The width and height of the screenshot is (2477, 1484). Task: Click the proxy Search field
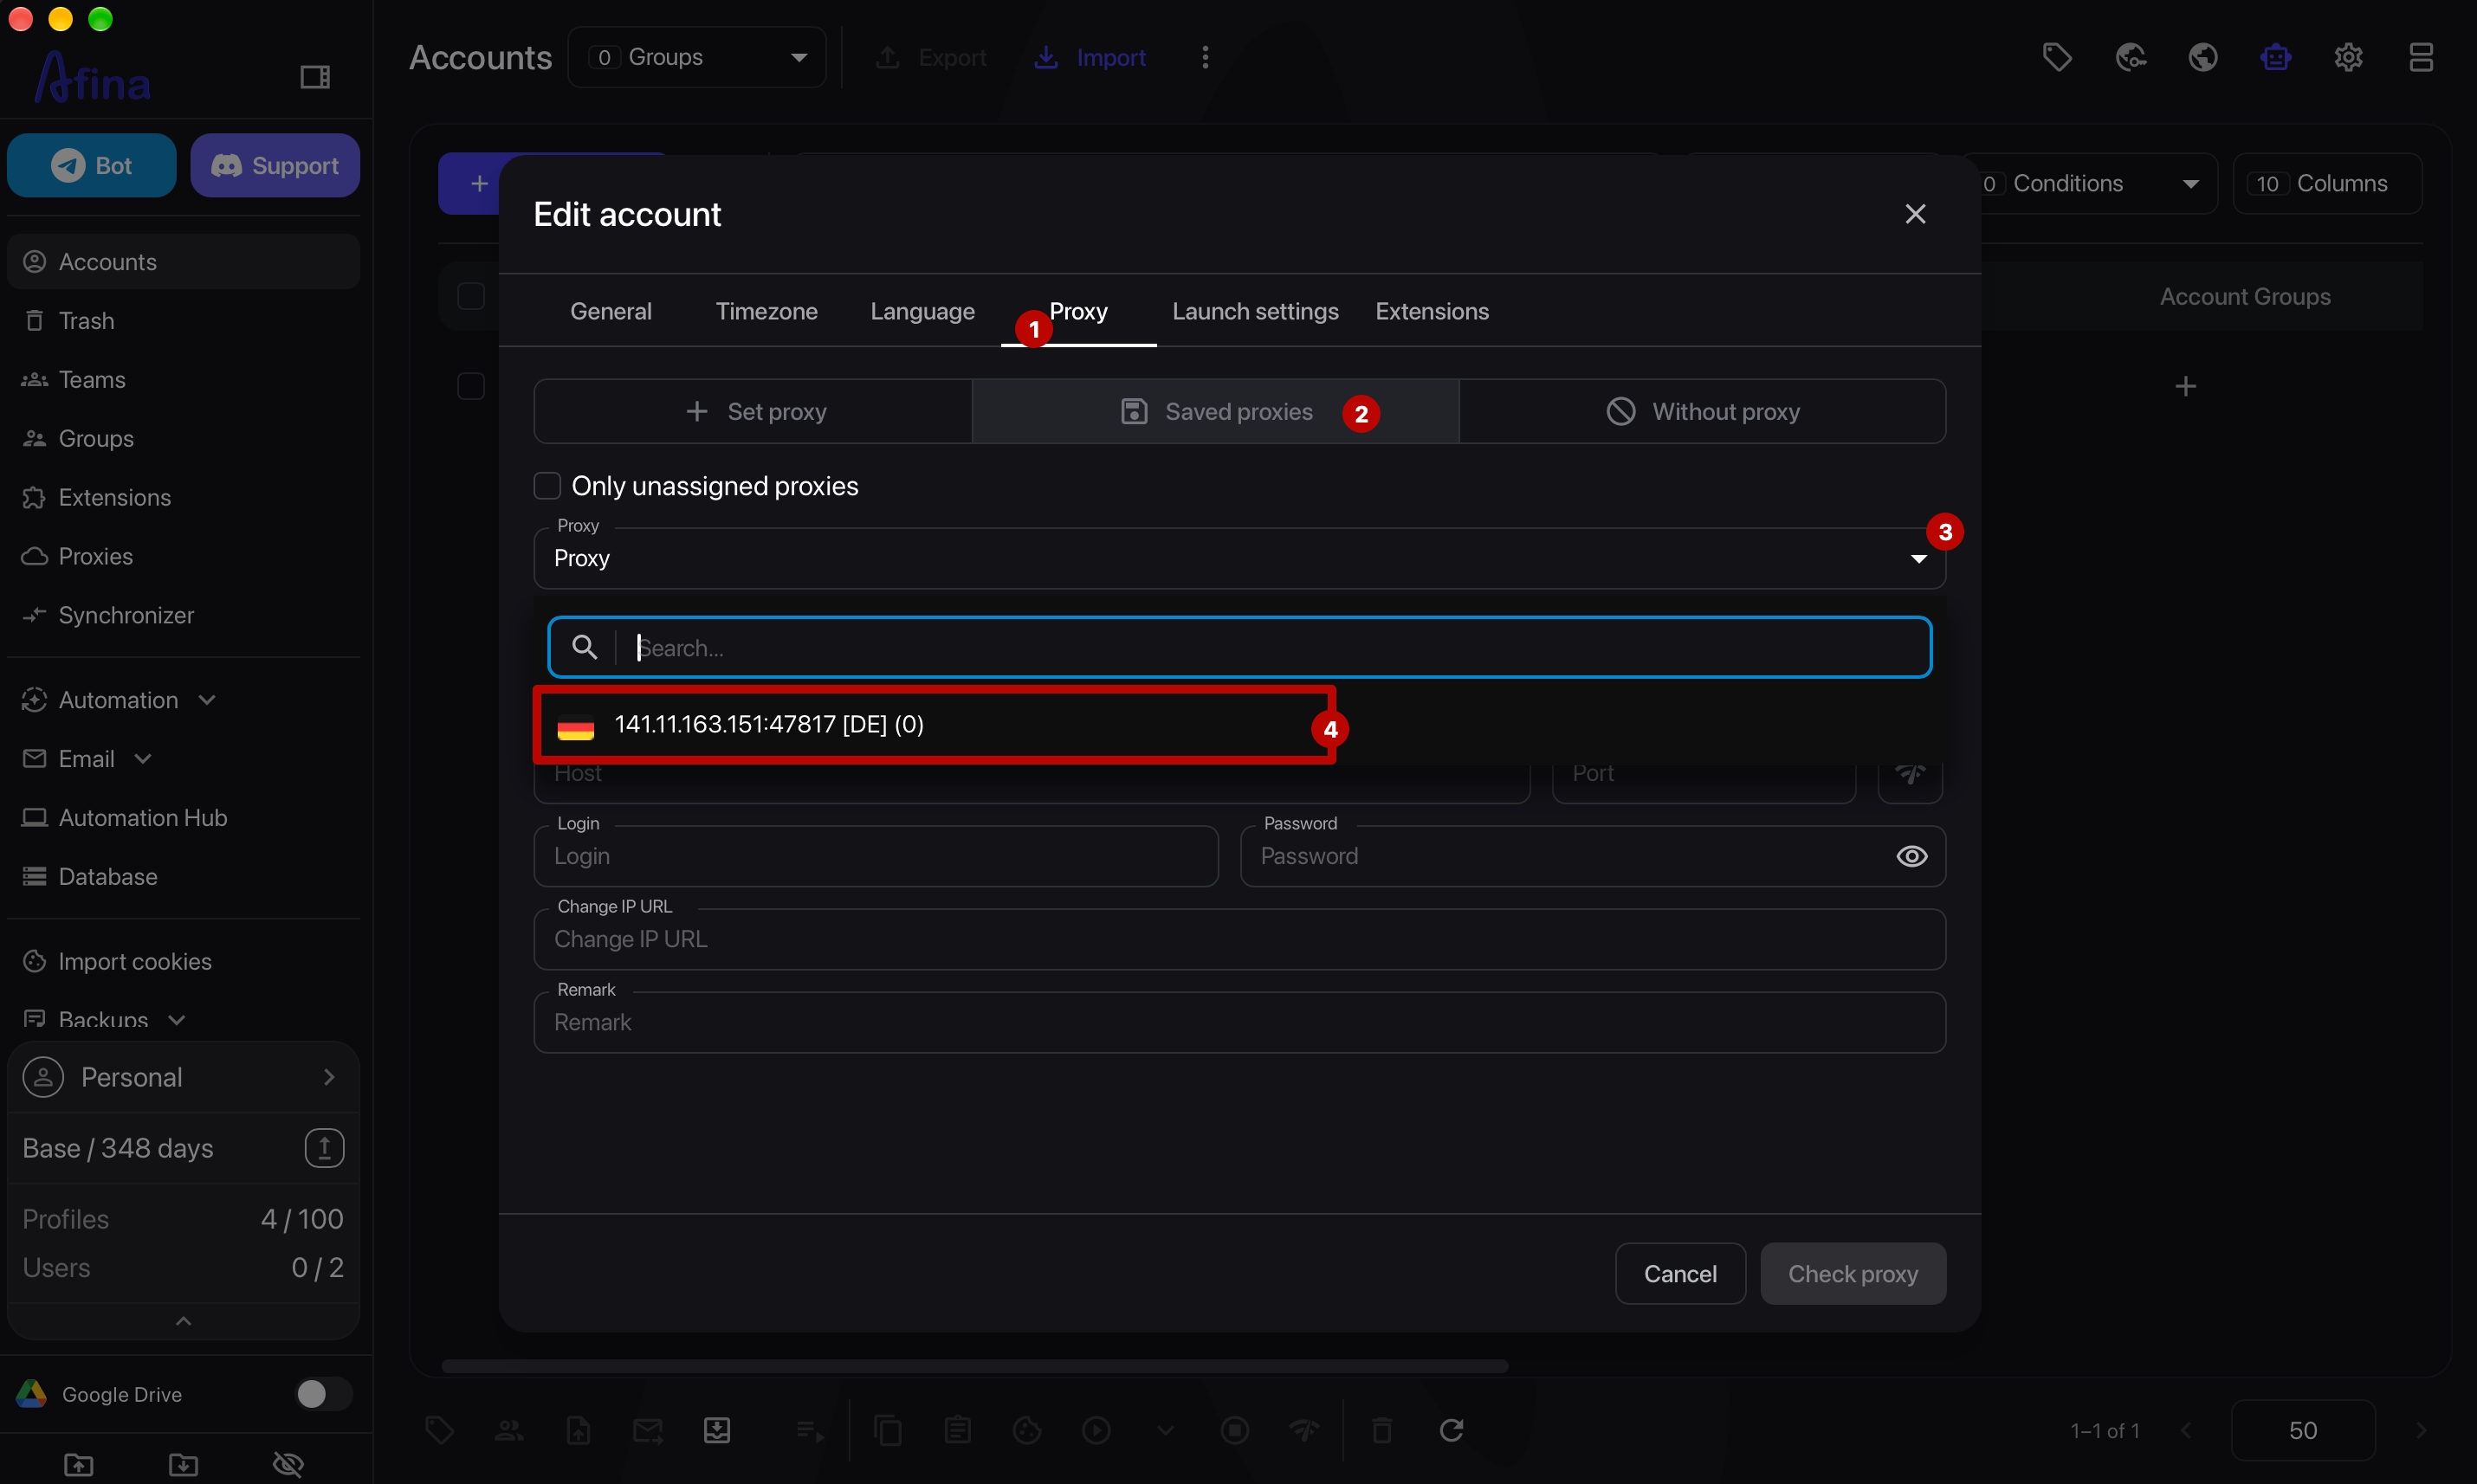tap(1239, 647)
